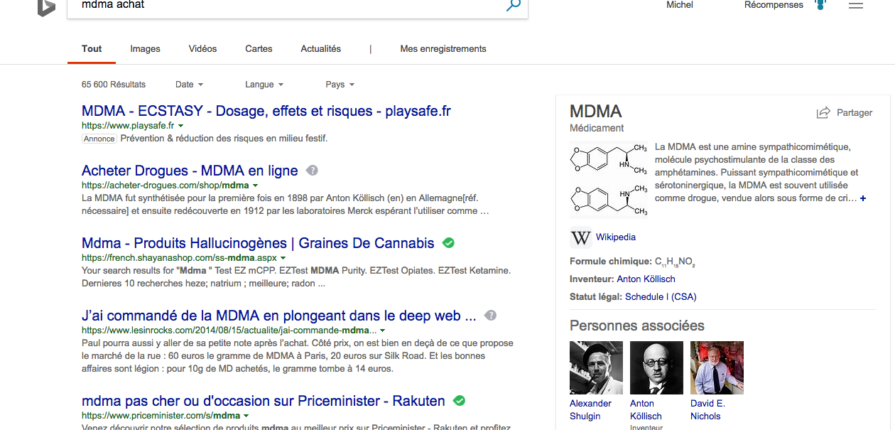Click the search magnifier icon

[513, 5]
